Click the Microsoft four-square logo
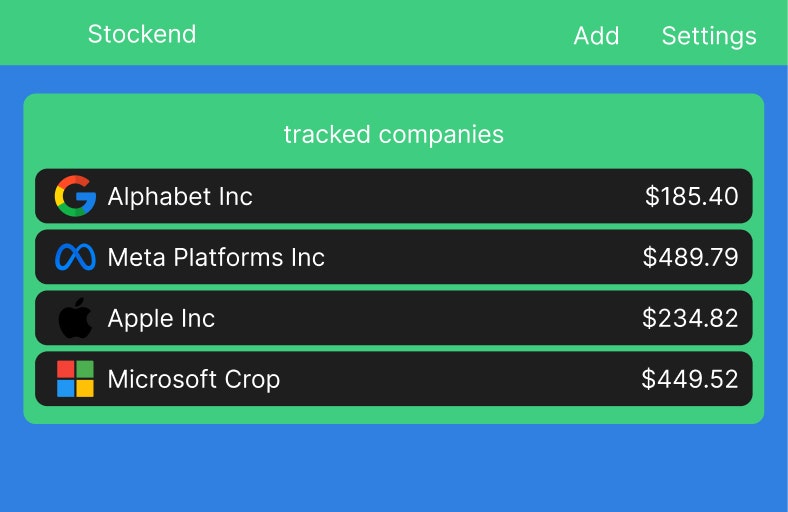The height and width of the screenshot is (512, 788). [x=75, y=379]
